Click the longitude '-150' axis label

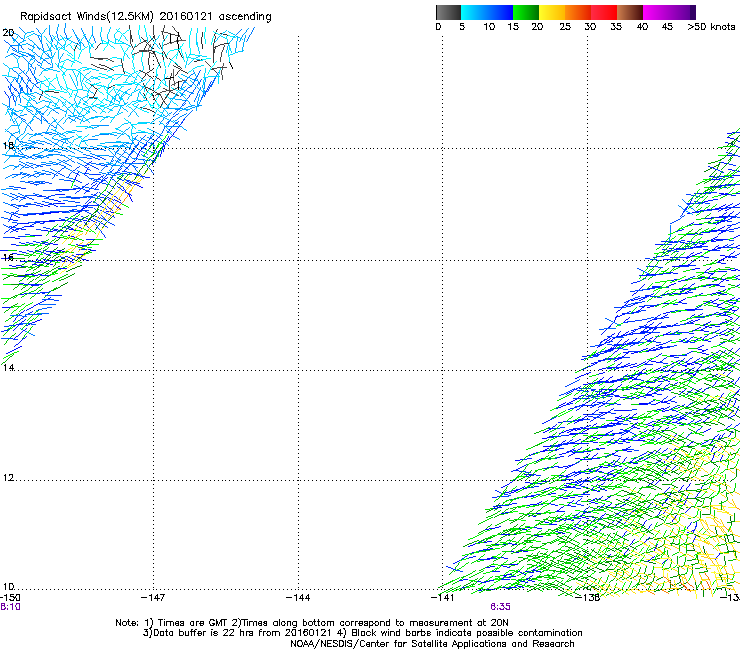[x=9, y=597]
